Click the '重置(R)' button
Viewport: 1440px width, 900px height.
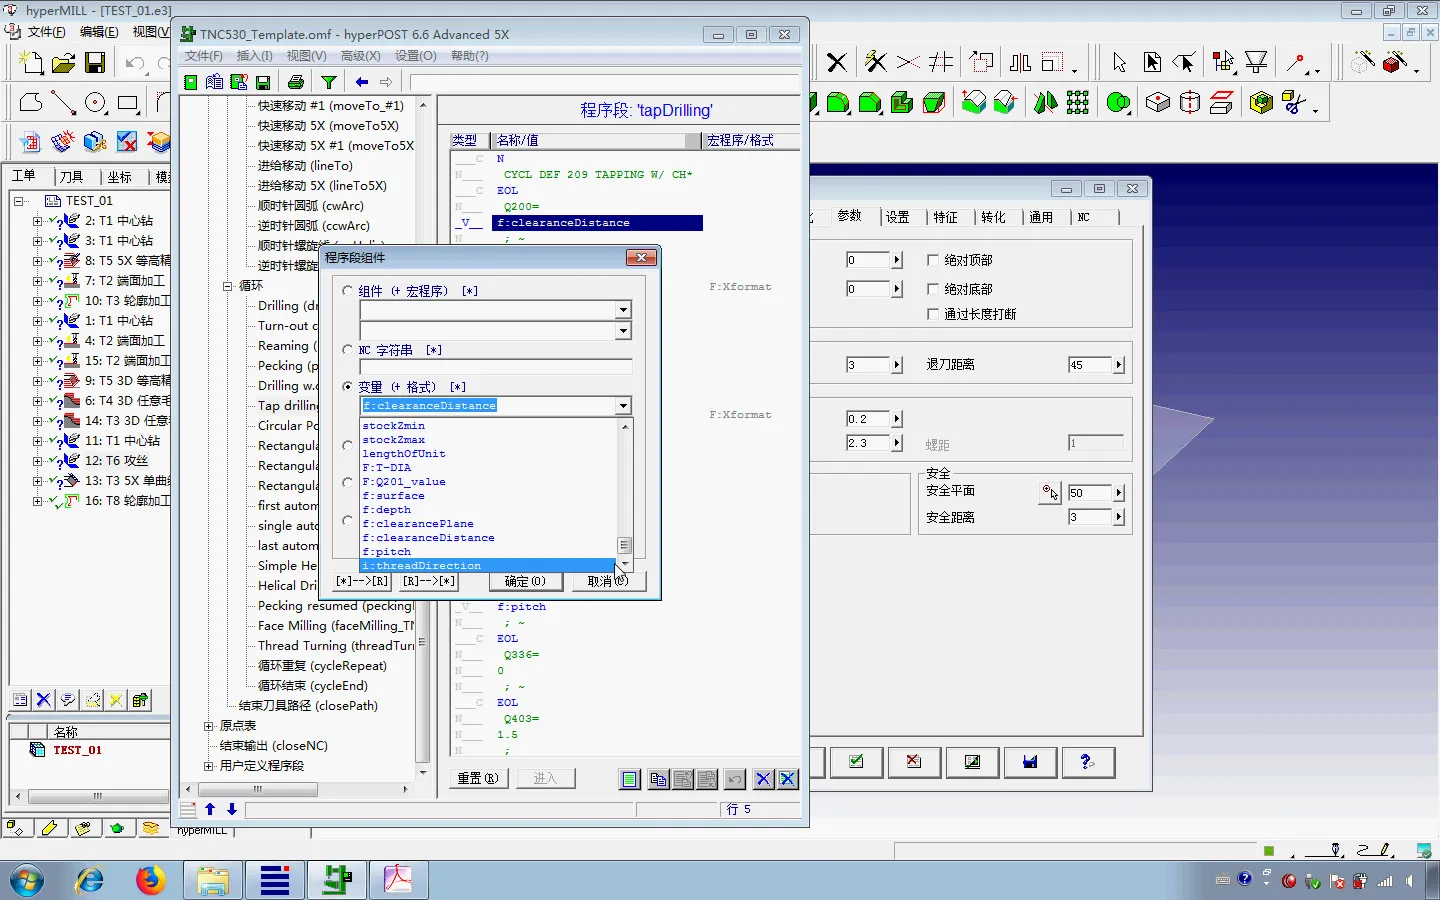pyautogui.click(x=478, y=778)
